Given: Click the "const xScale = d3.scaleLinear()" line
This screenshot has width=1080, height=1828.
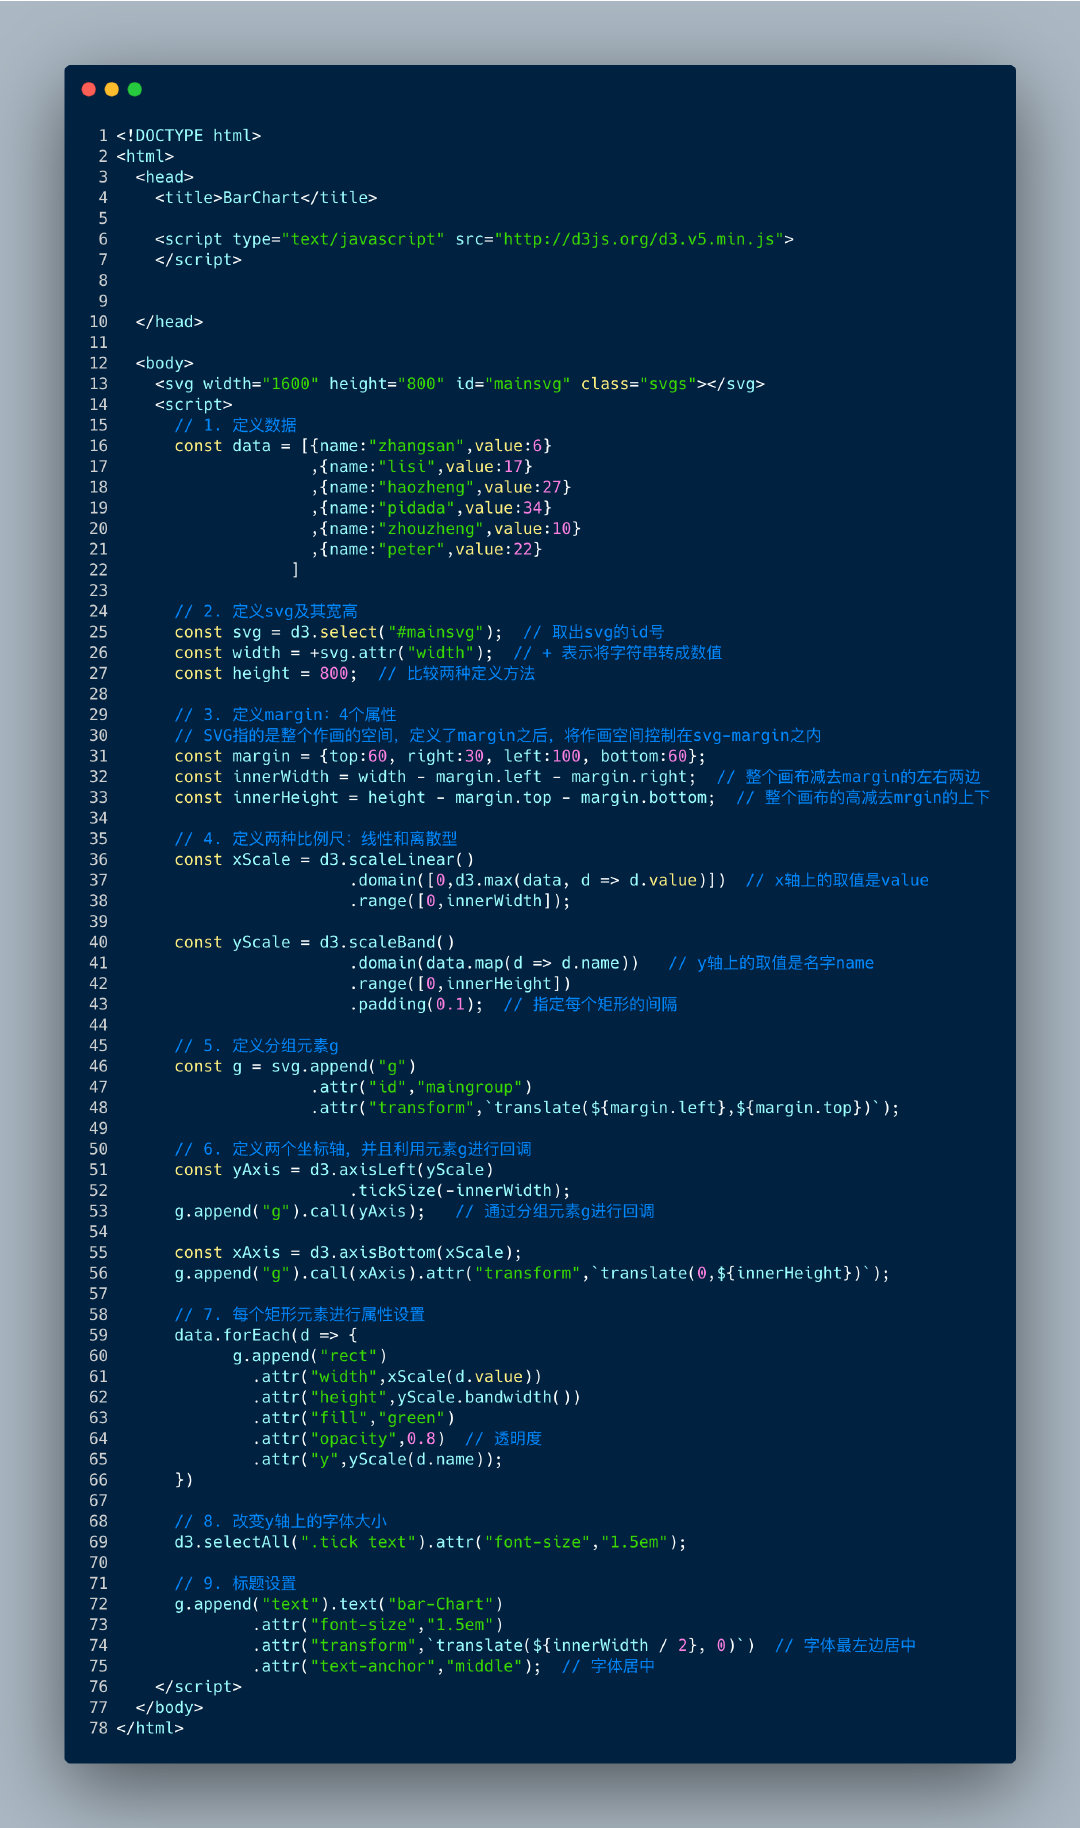Looking at the screenshot, I should coord(324,859).
